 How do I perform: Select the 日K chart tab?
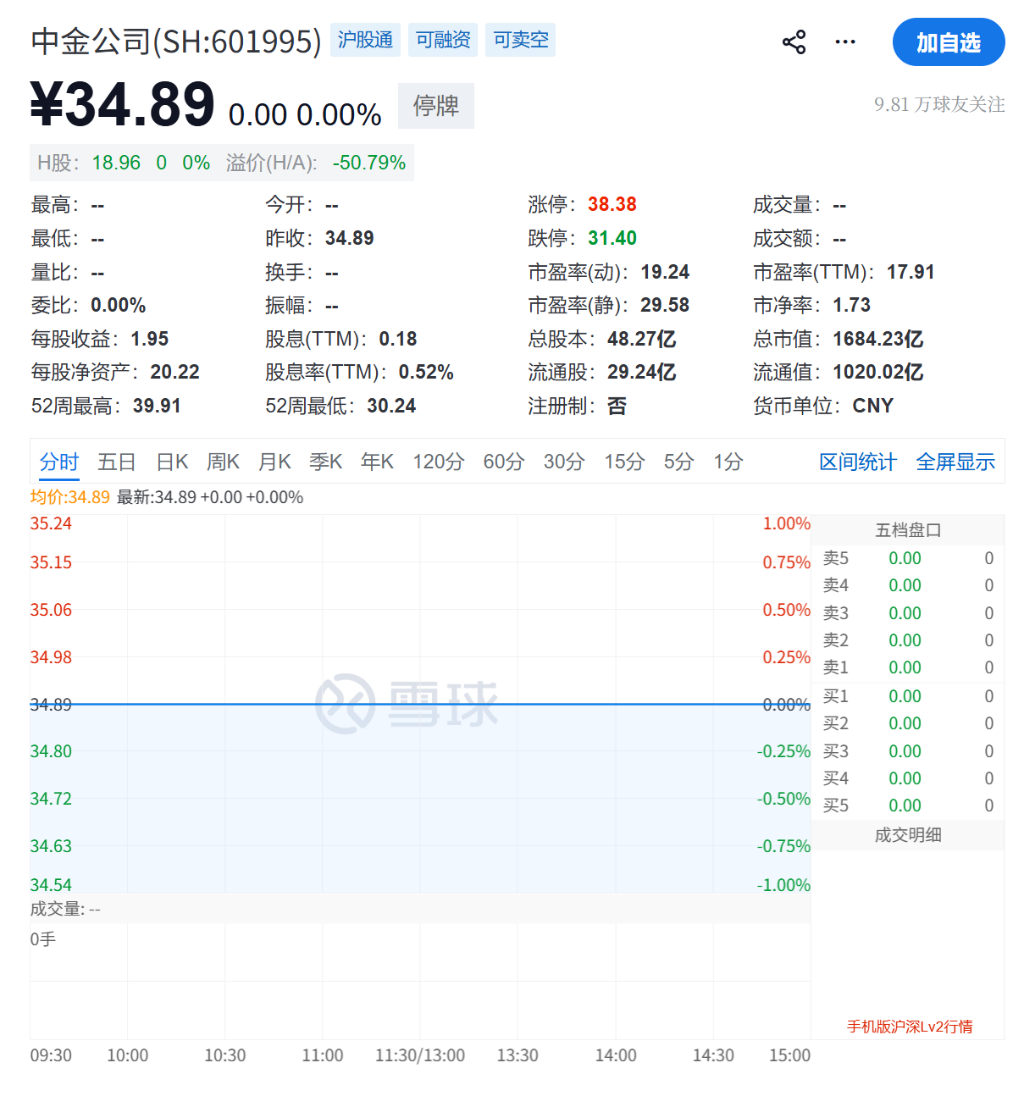click(172, 462)
